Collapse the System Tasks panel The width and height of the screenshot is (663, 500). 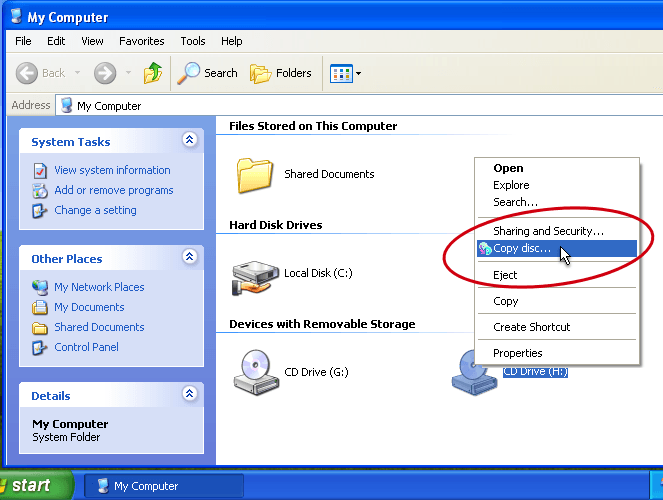[x=189, y=141]
